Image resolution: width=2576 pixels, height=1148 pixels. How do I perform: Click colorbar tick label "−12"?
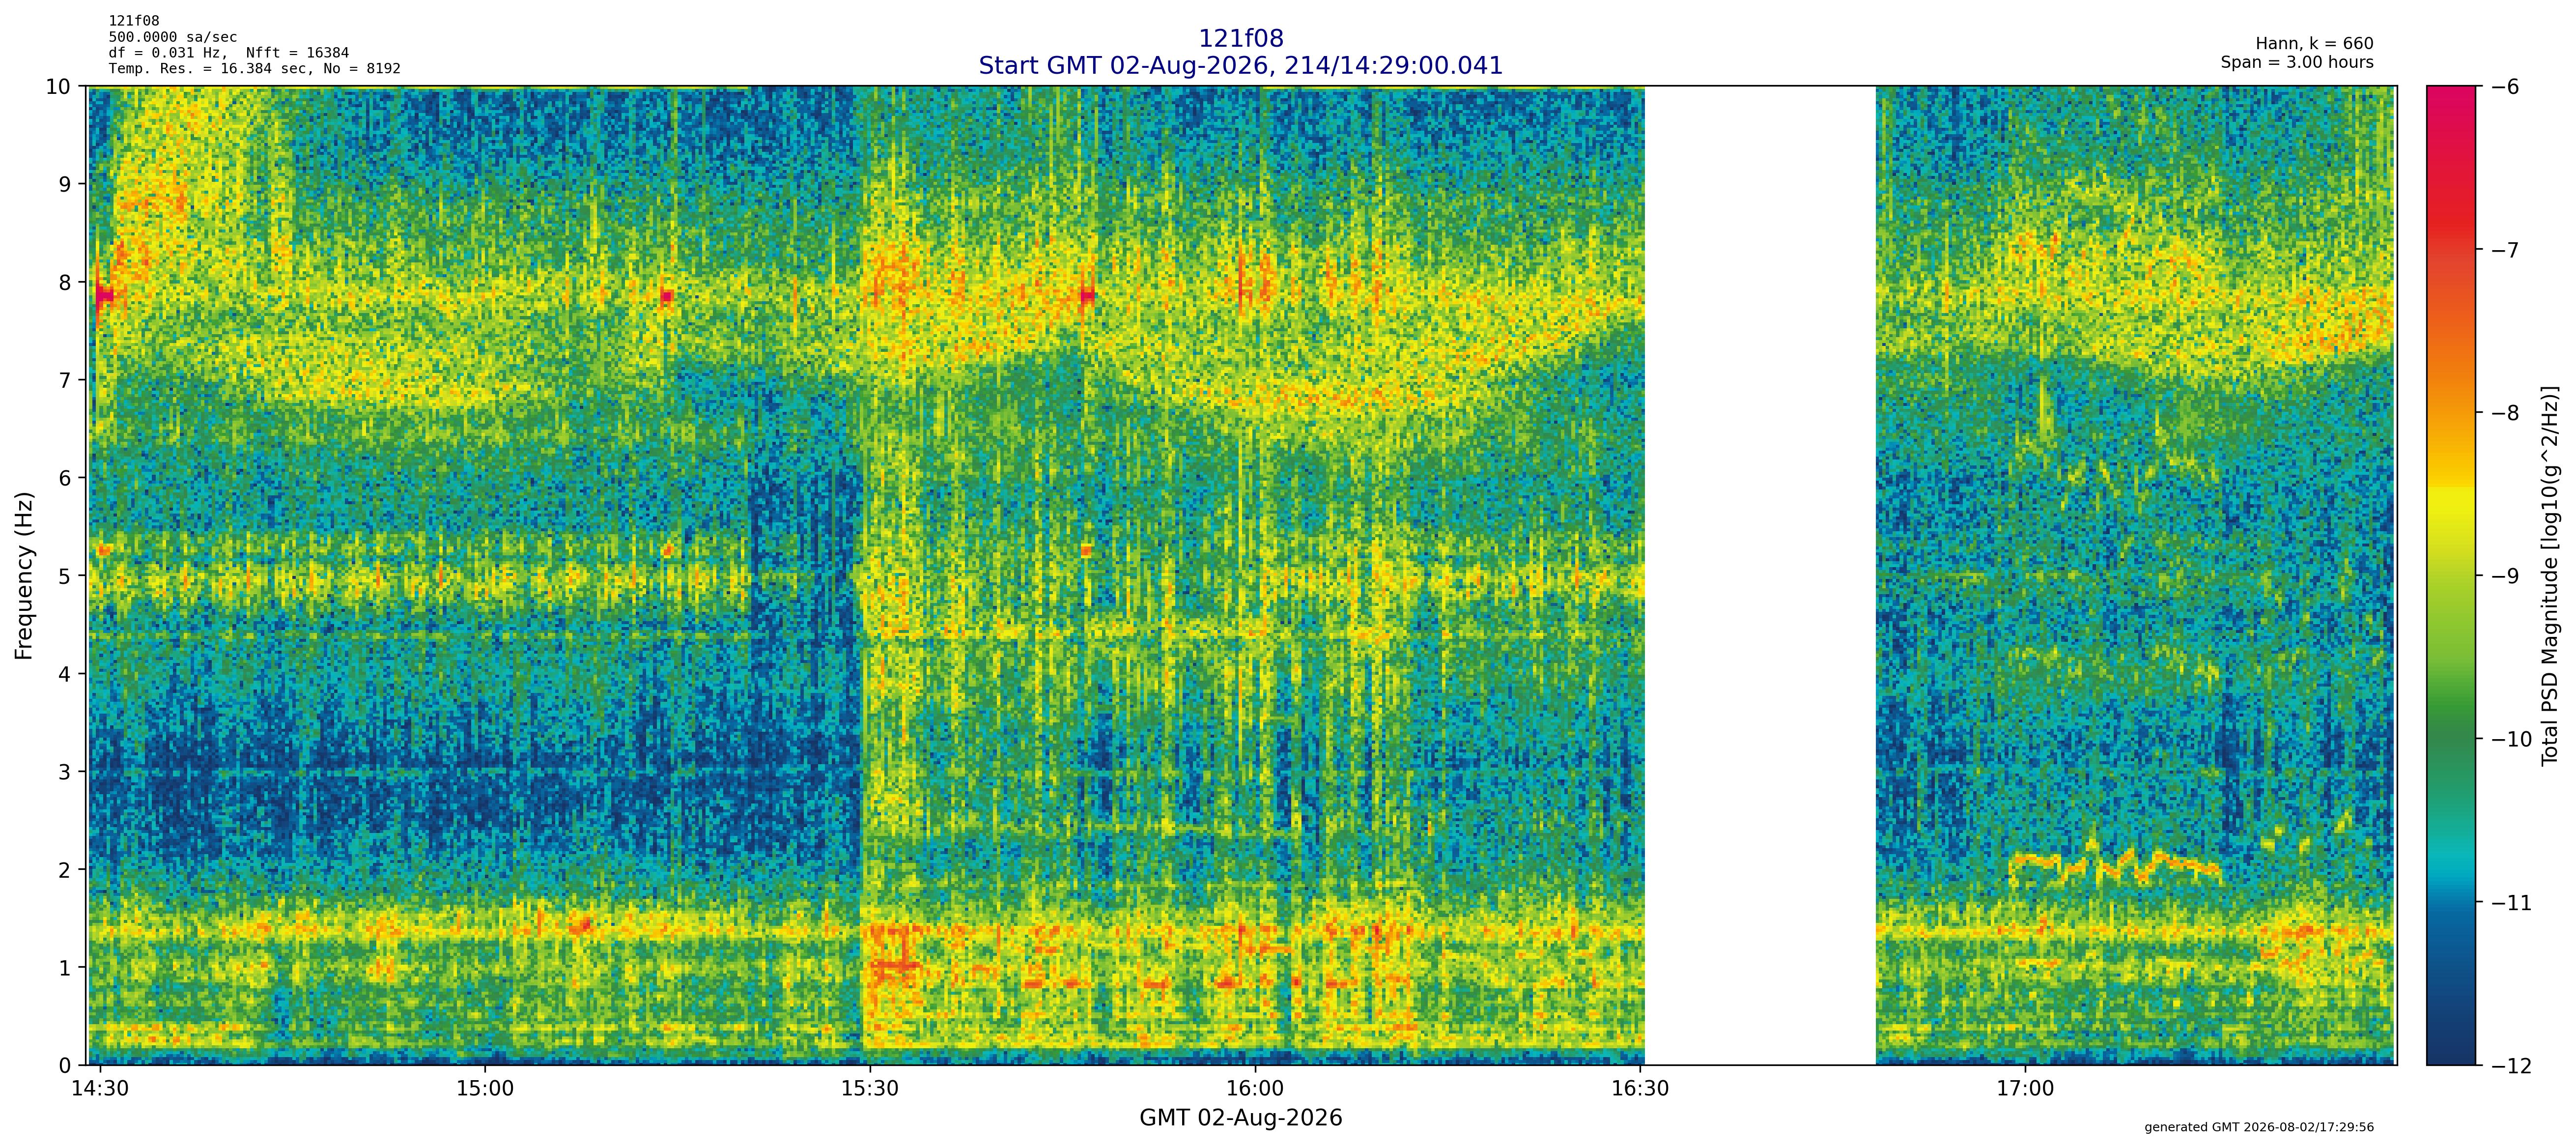click(2511, 1066)
